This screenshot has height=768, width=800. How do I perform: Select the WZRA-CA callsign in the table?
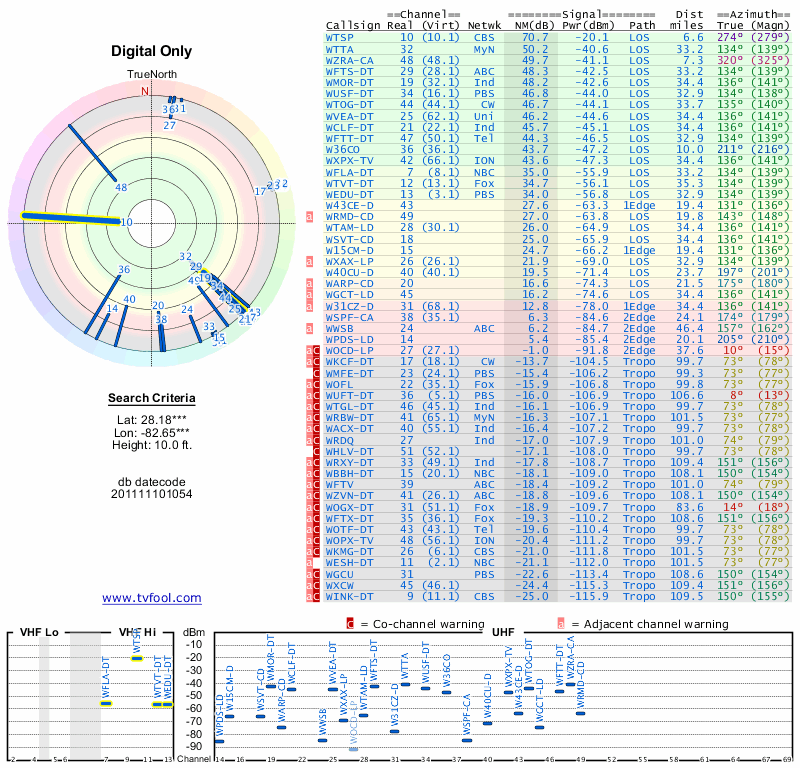[349, 60]
